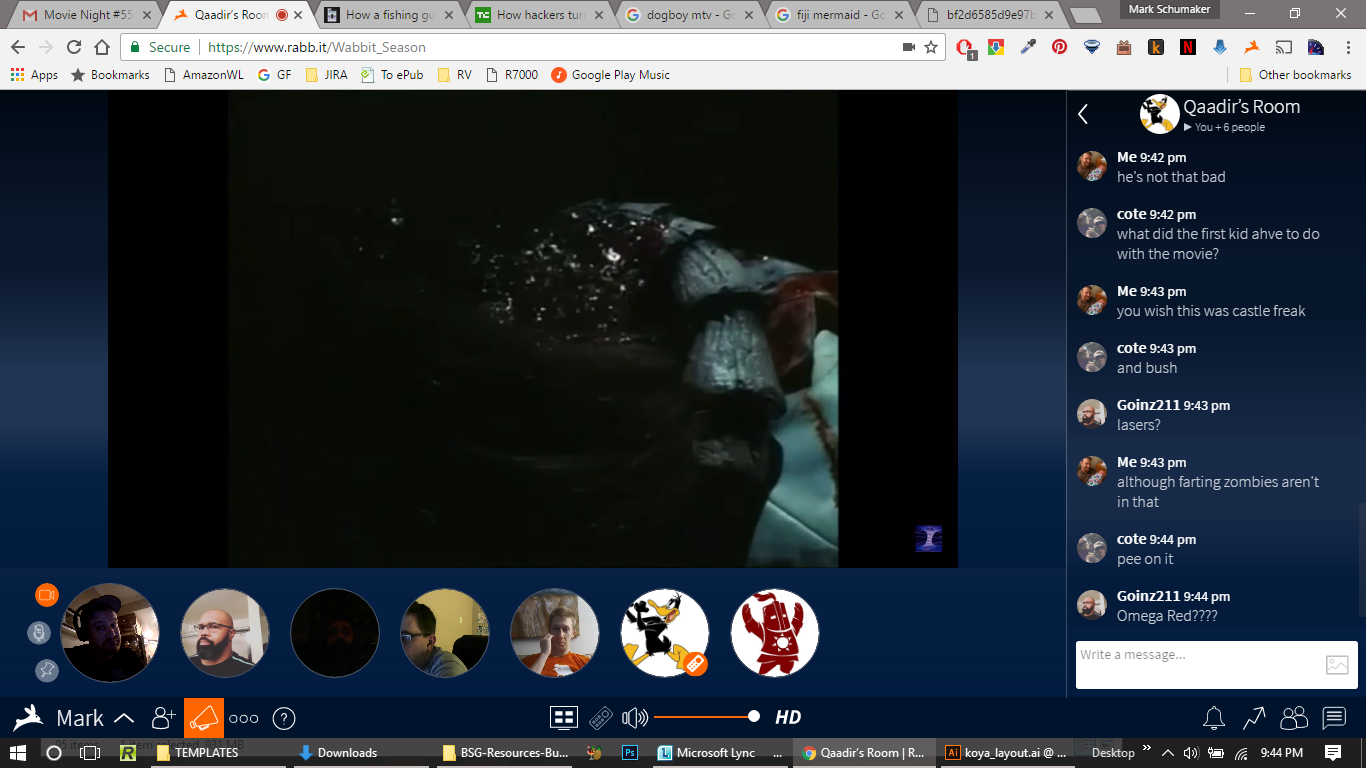Open the eyedropper color picker extension

pyautogui.click(x=1027, y=47)
